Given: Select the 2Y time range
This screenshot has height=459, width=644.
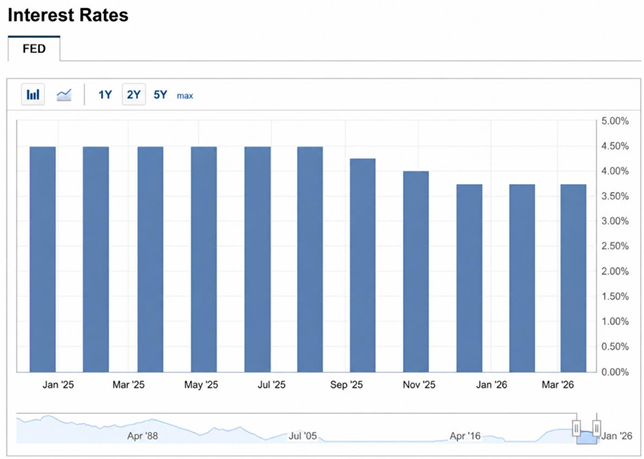Looking at the screenshot, I should [x=133, y=95].
